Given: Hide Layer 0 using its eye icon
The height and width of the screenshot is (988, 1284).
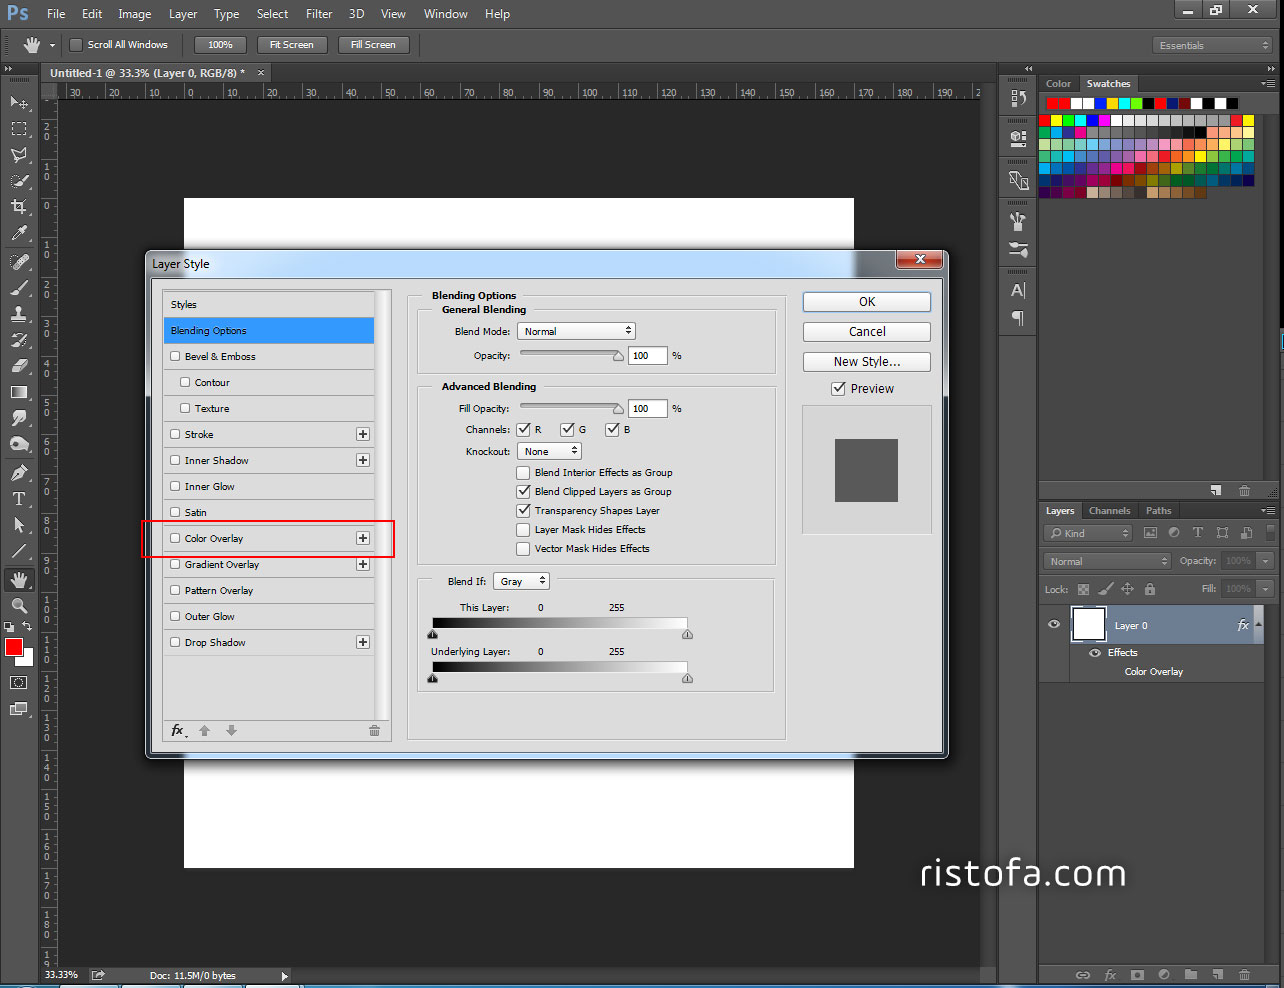Looking at the screenshot, I should tap(1053, 624).
